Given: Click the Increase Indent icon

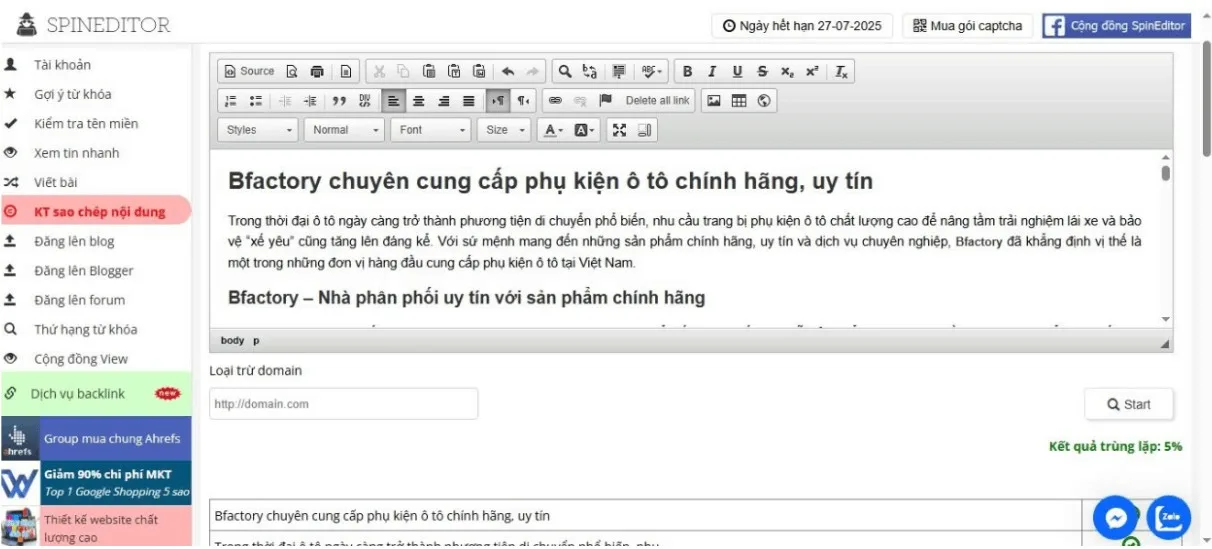Looking at the screenshot, I should click(310, 100).
